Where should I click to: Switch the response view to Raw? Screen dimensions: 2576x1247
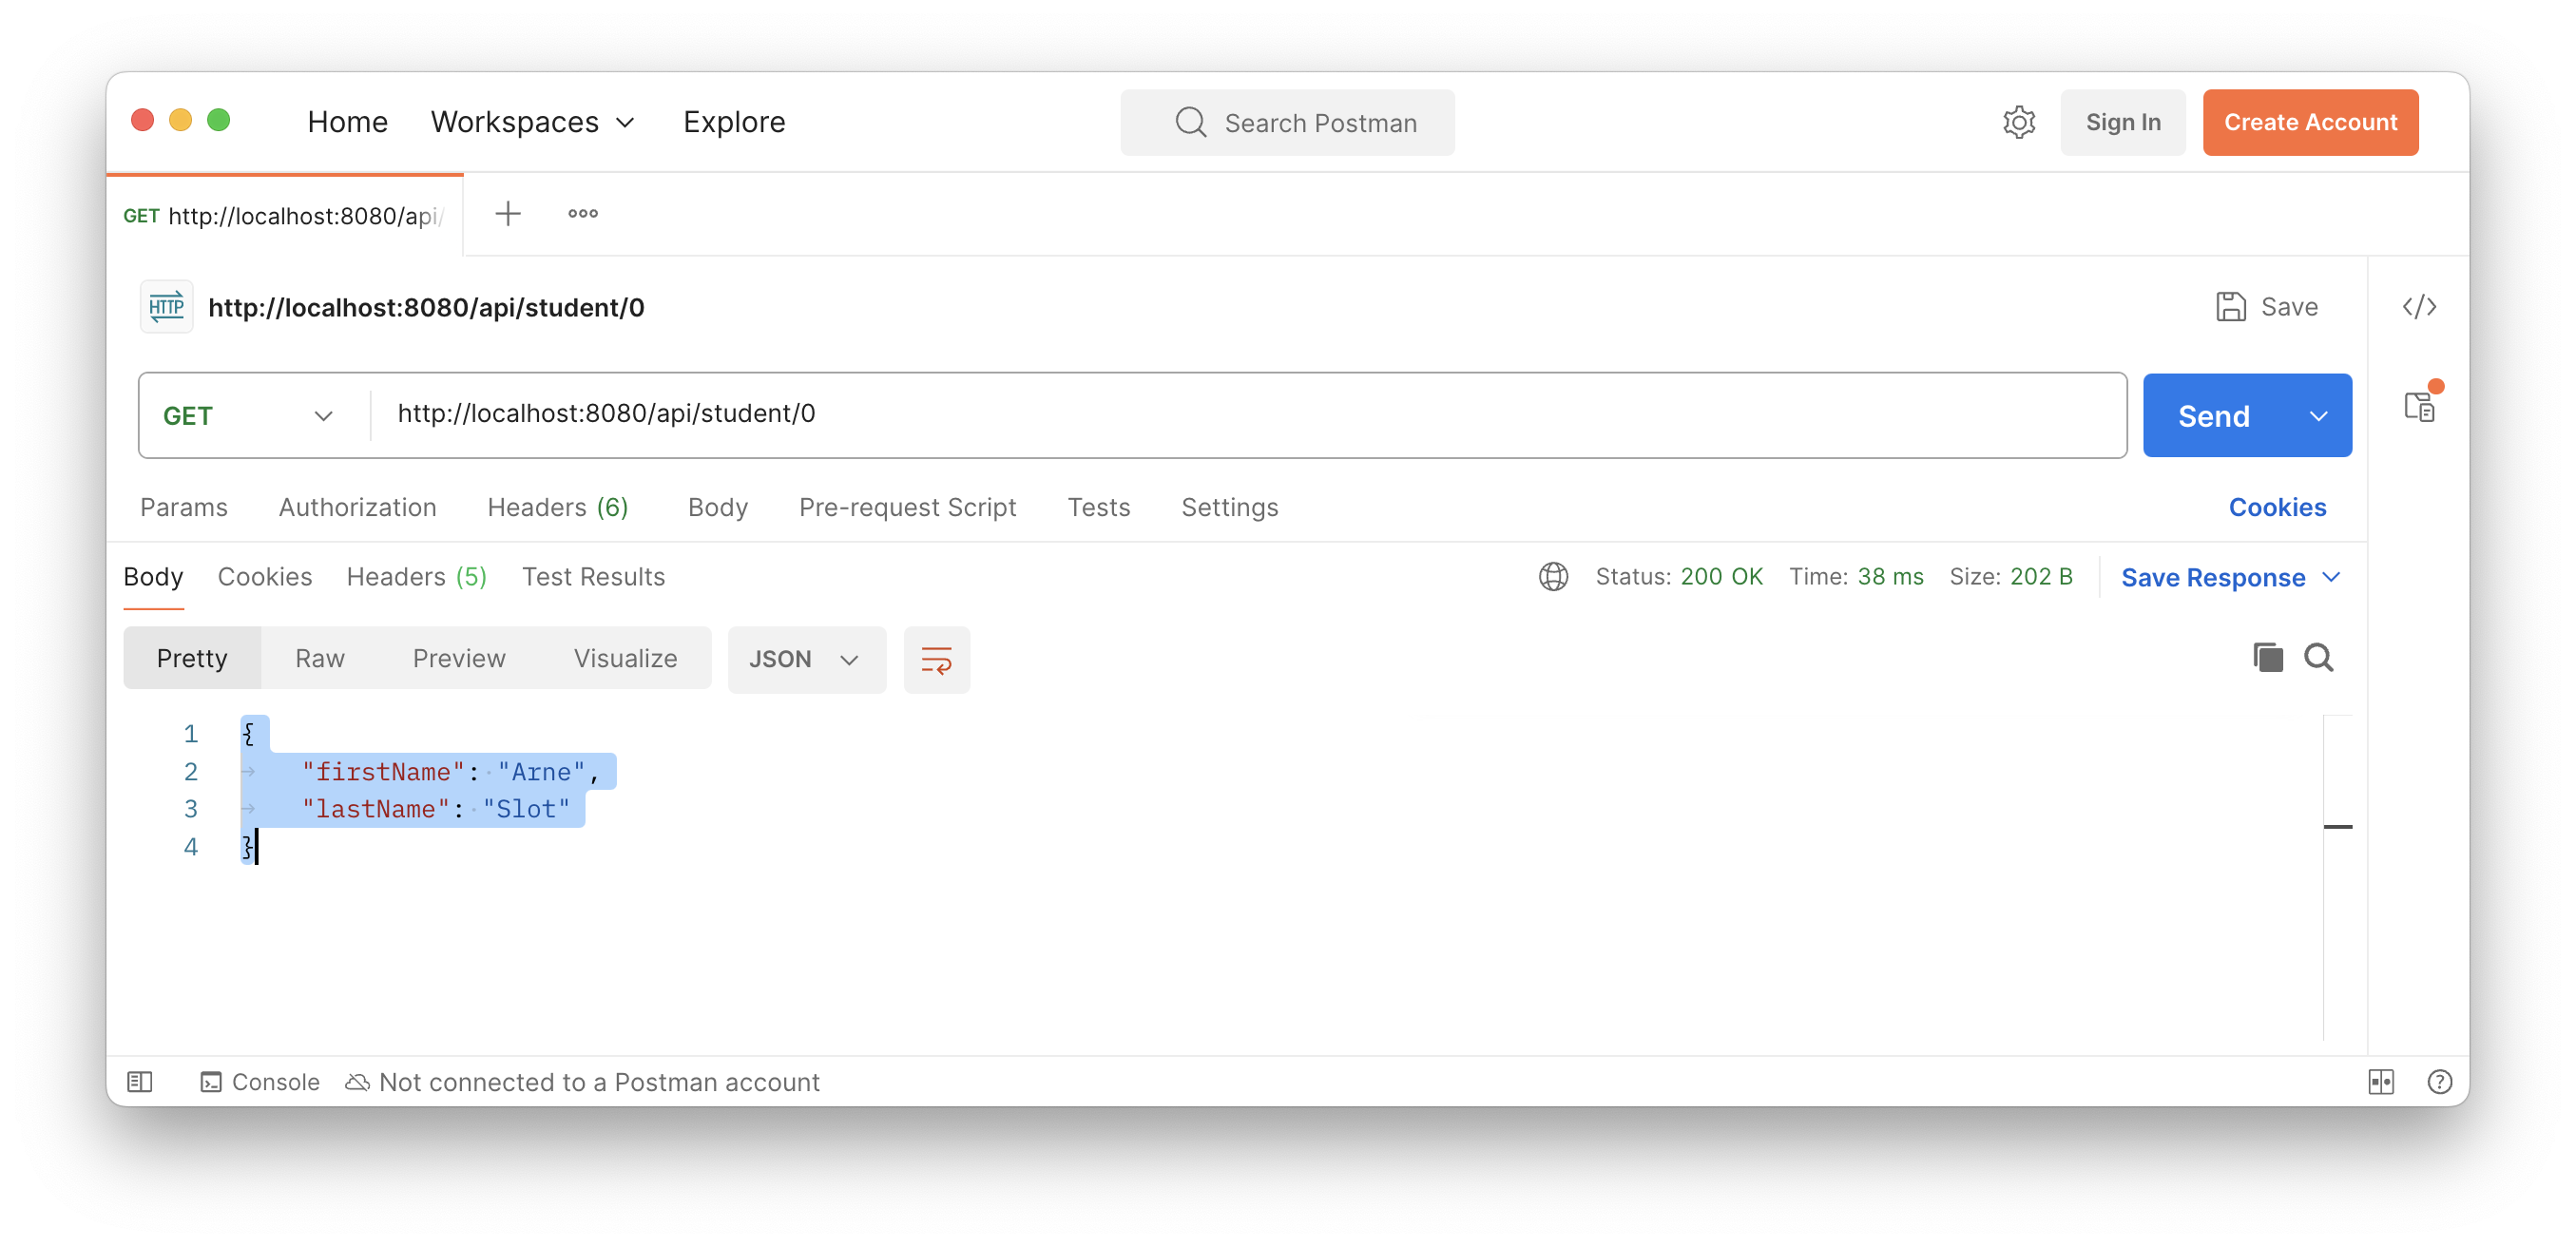(x=319, y=658)
